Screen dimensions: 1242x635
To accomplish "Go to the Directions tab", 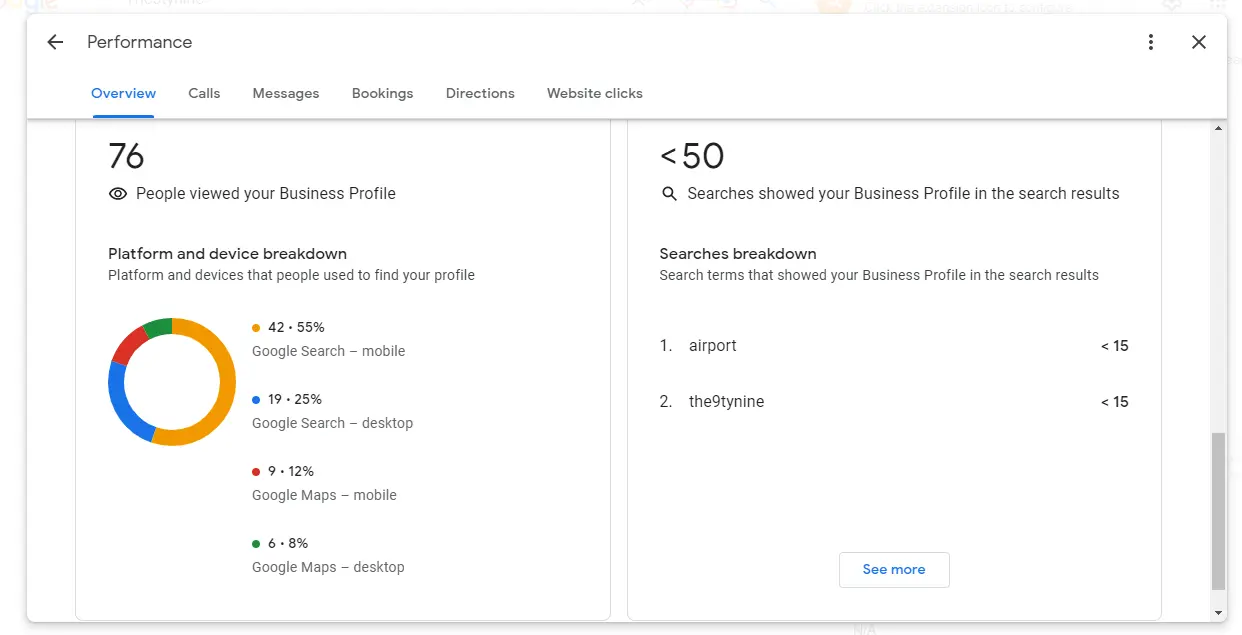I will pyautogui.click(x=480, y=93).
